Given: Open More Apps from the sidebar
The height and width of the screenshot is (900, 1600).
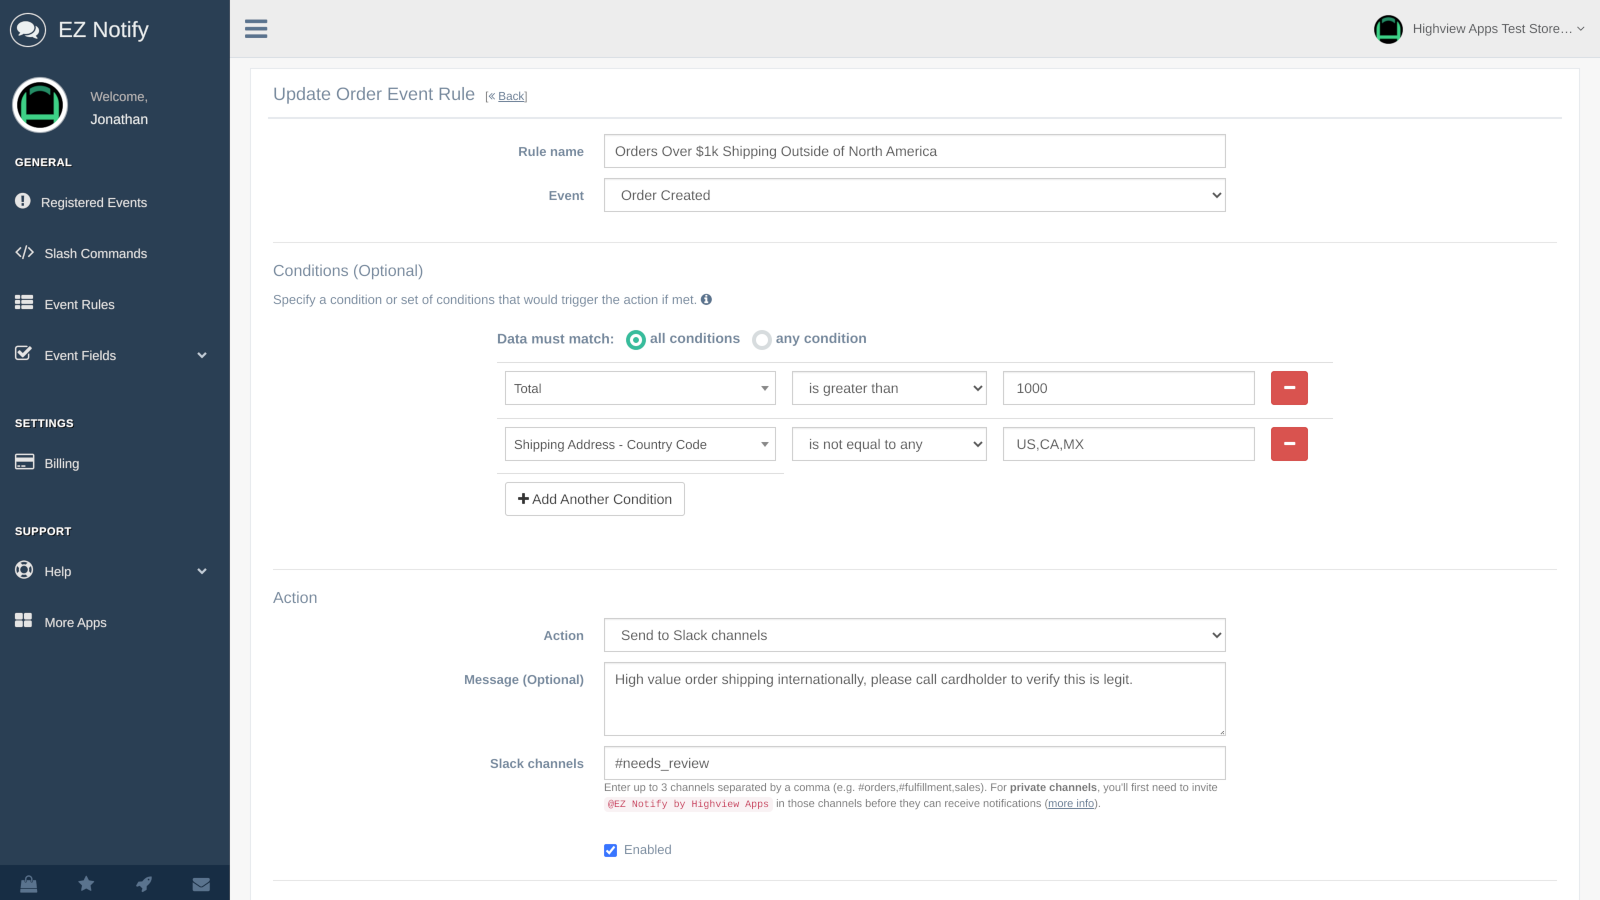Looking at the screenshot, I should coord(74,622).
